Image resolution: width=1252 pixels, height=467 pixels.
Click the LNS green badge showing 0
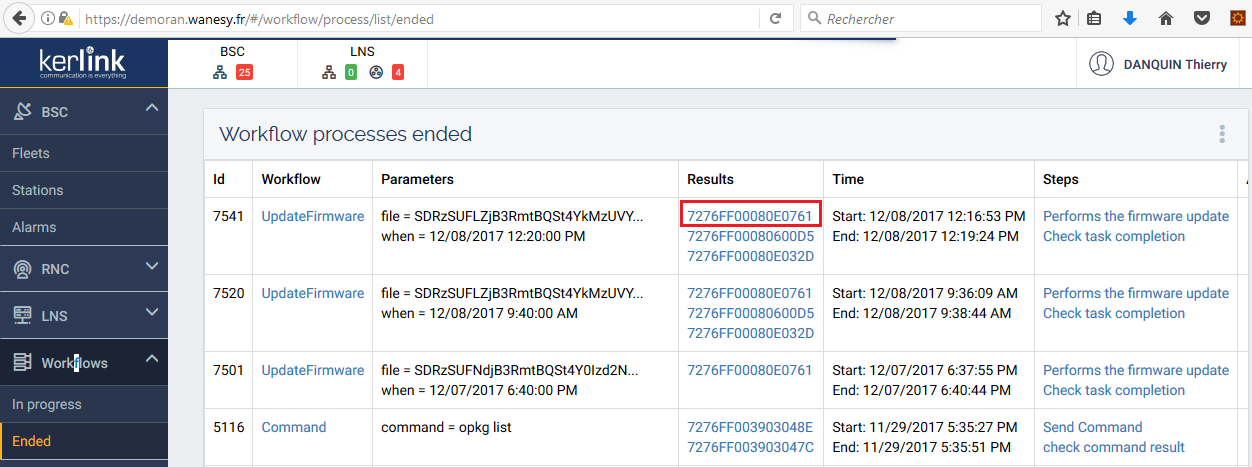pos(350,72)
